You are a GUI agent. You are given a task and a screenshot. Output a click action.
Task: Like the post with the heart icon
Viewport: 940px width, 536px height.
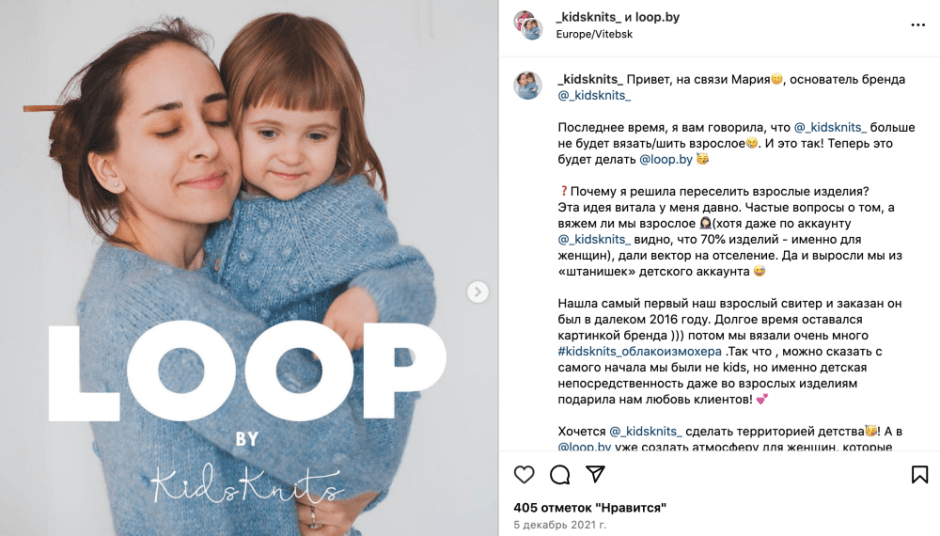524,474
